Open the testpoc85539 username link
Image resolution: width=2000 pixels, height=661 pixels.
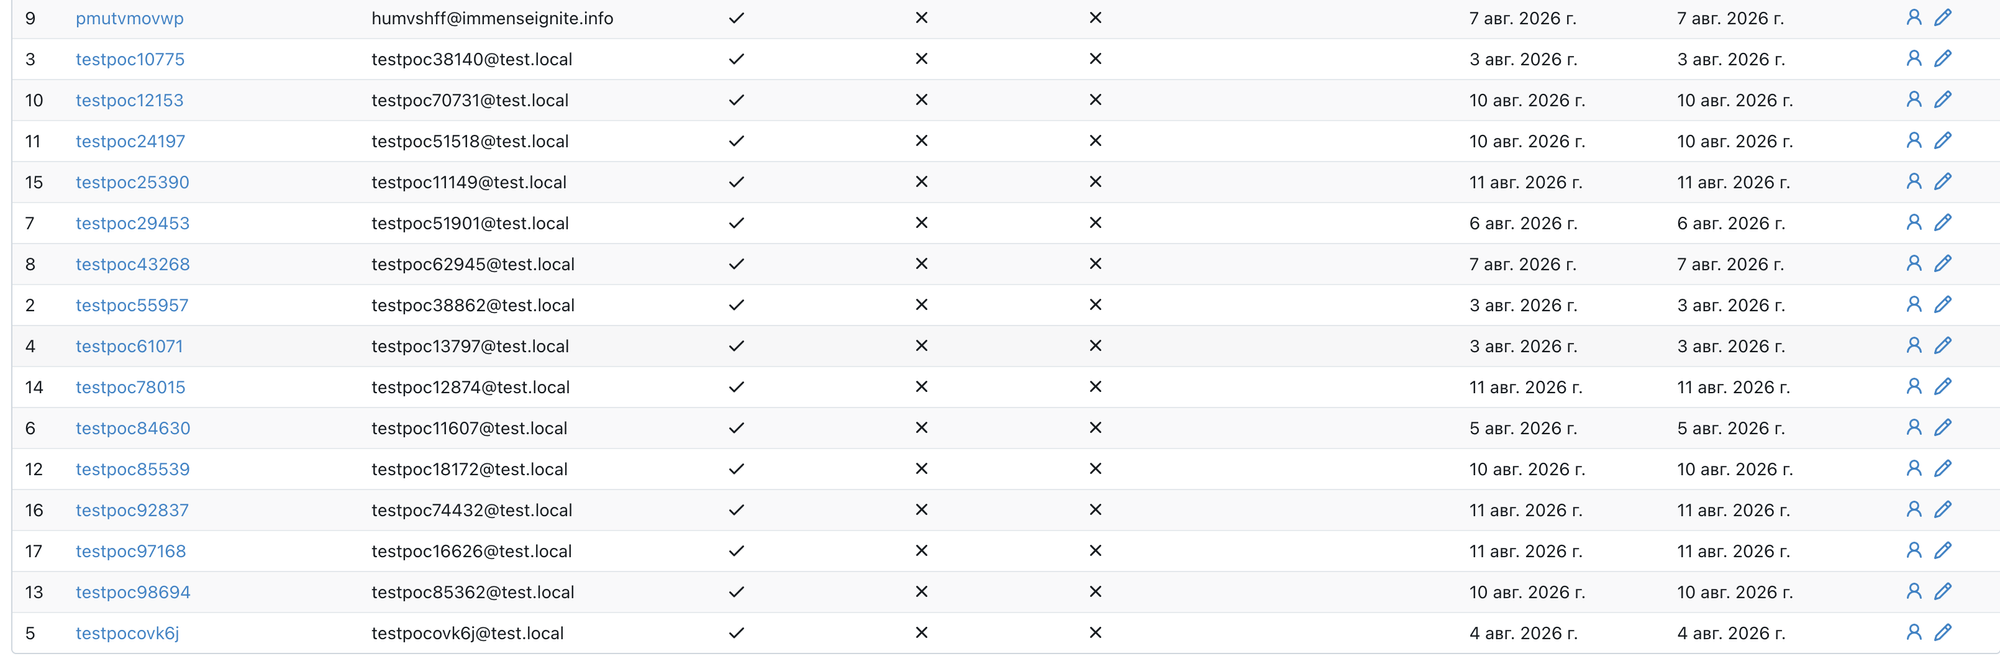[x=132, y=469]
